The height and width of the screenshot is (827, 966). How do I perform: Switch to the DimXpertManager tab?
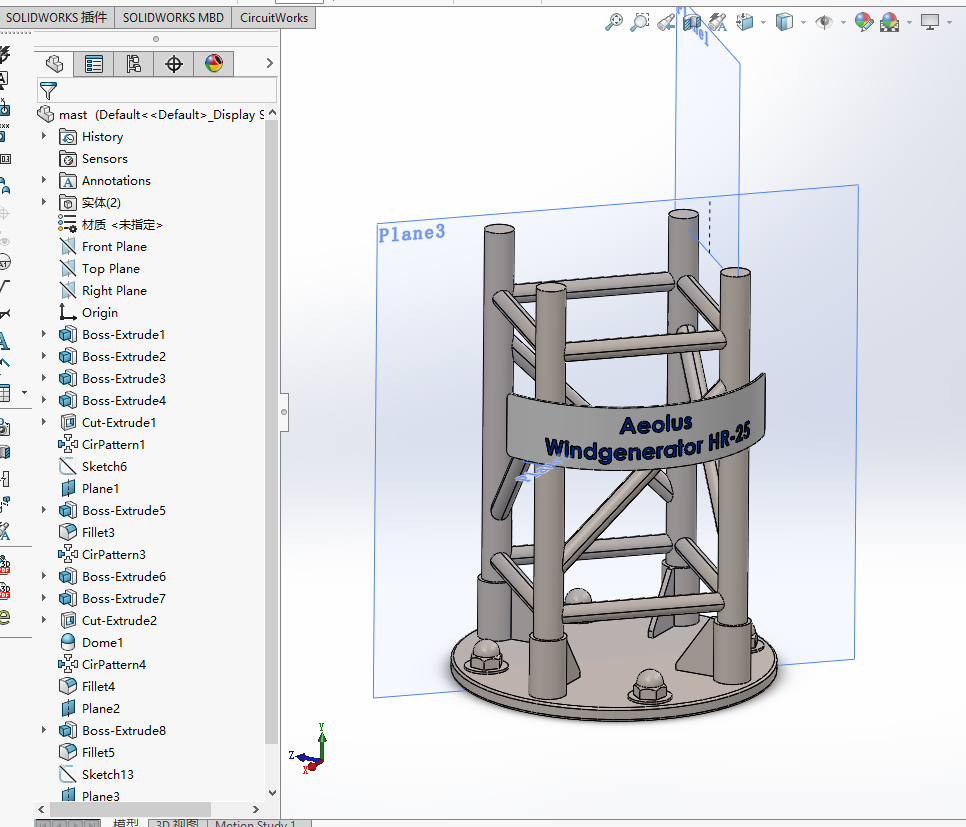174,63
